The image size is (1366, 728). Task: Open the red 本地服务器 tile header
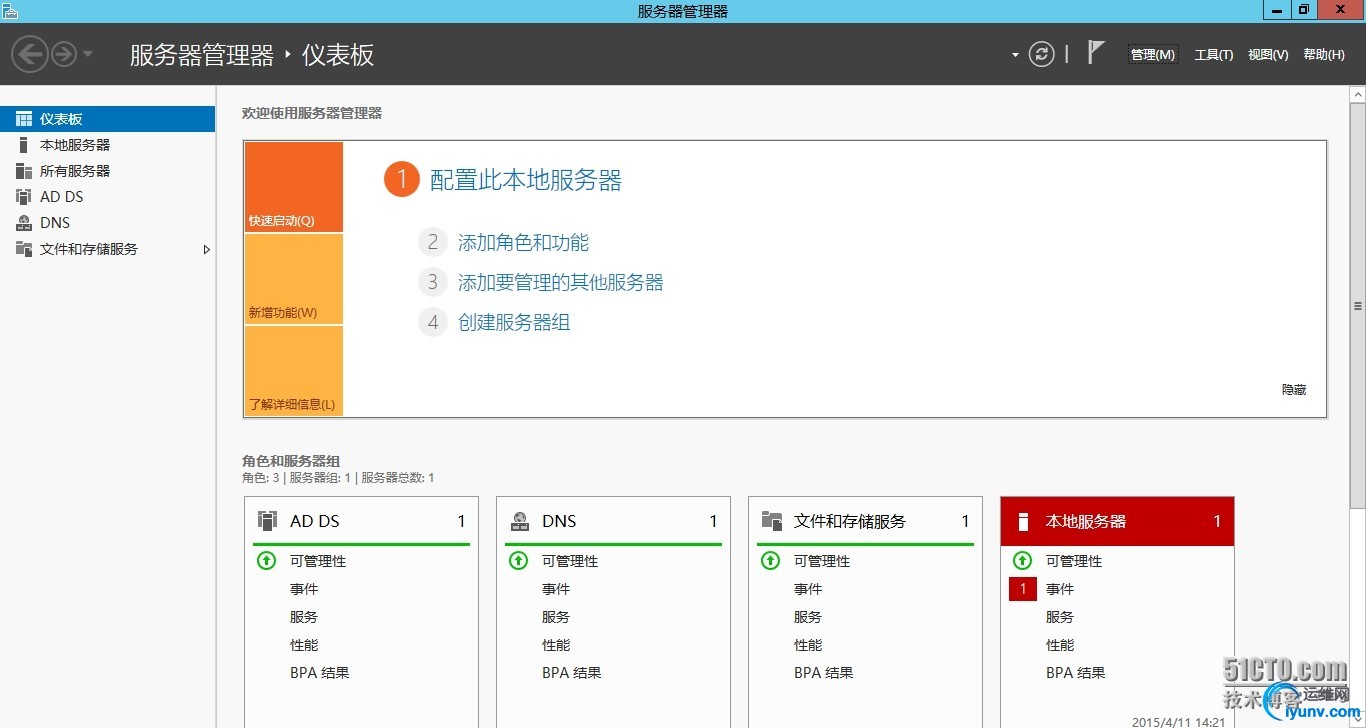1117,521
